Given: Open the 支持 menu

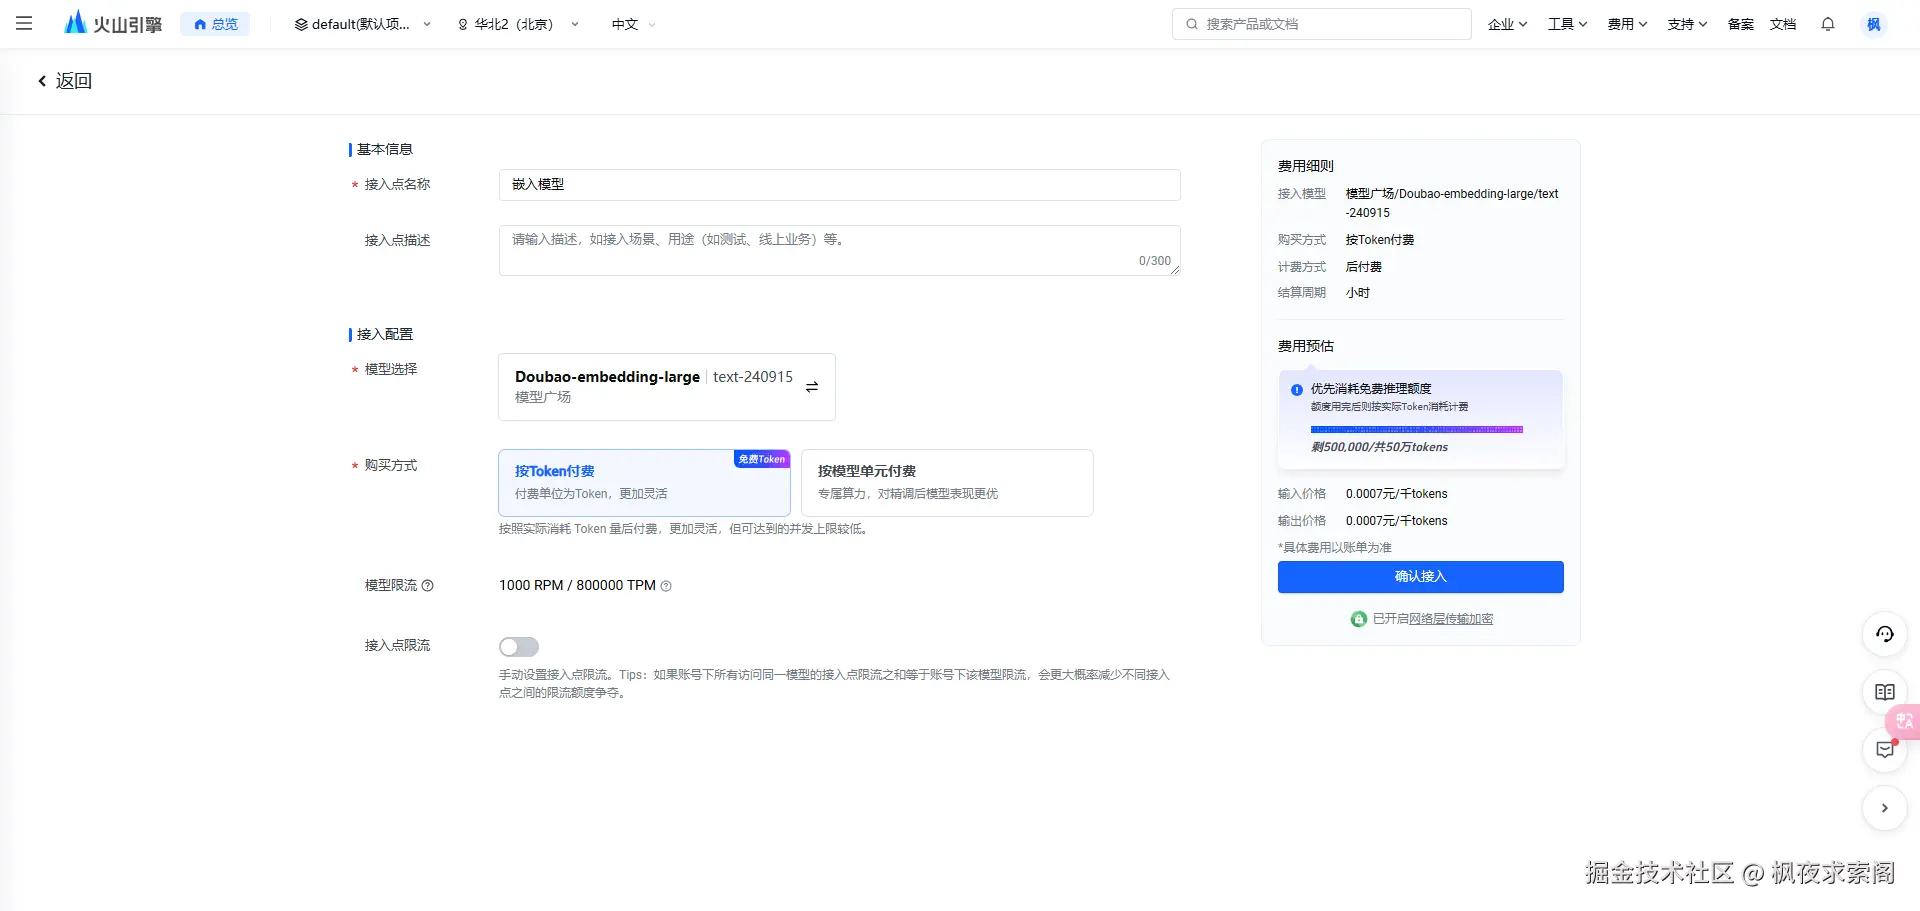Looking at the screenshot, I should pyautogui.click(x=1687, y=24).
